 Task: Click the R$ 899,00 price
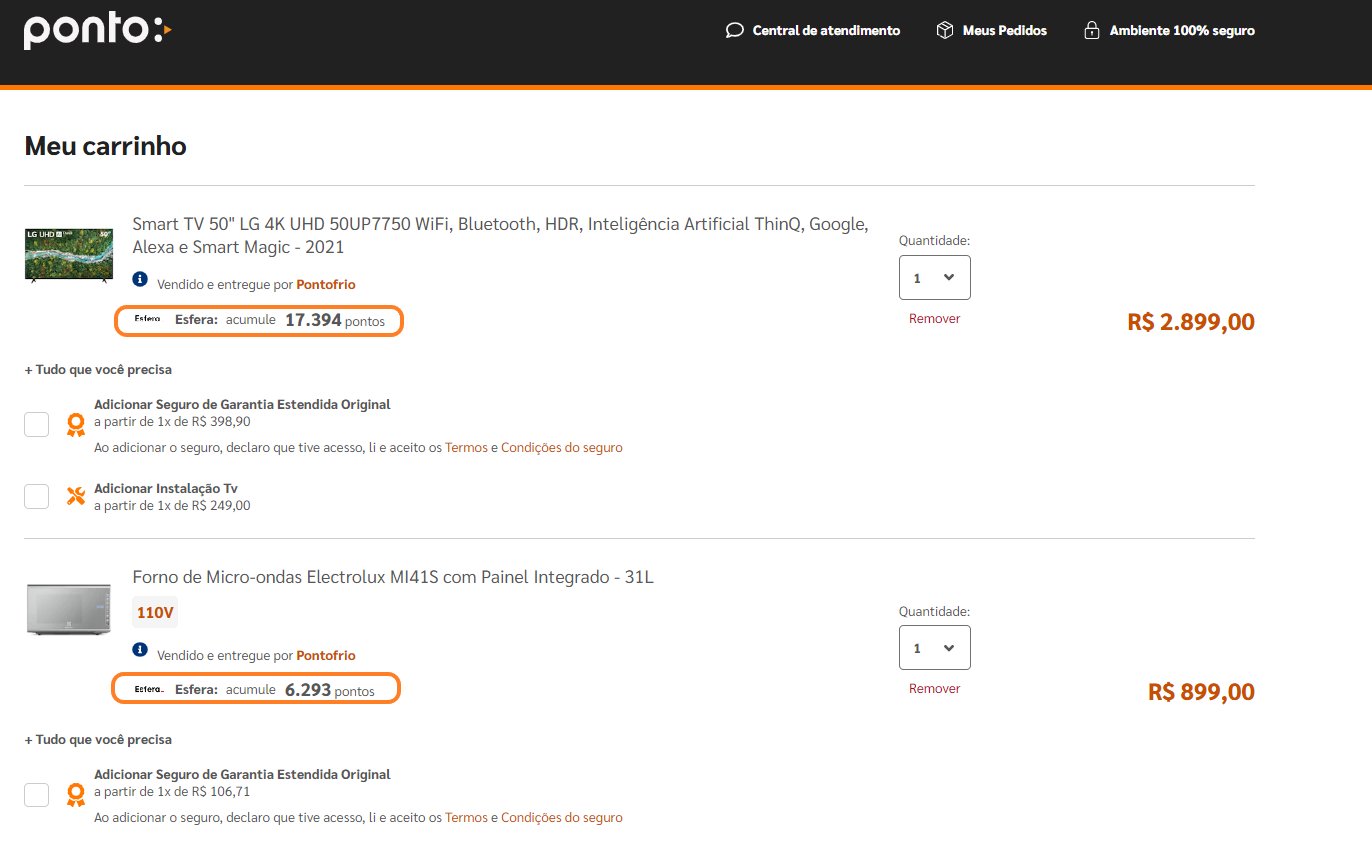(x=1201, y=692)
